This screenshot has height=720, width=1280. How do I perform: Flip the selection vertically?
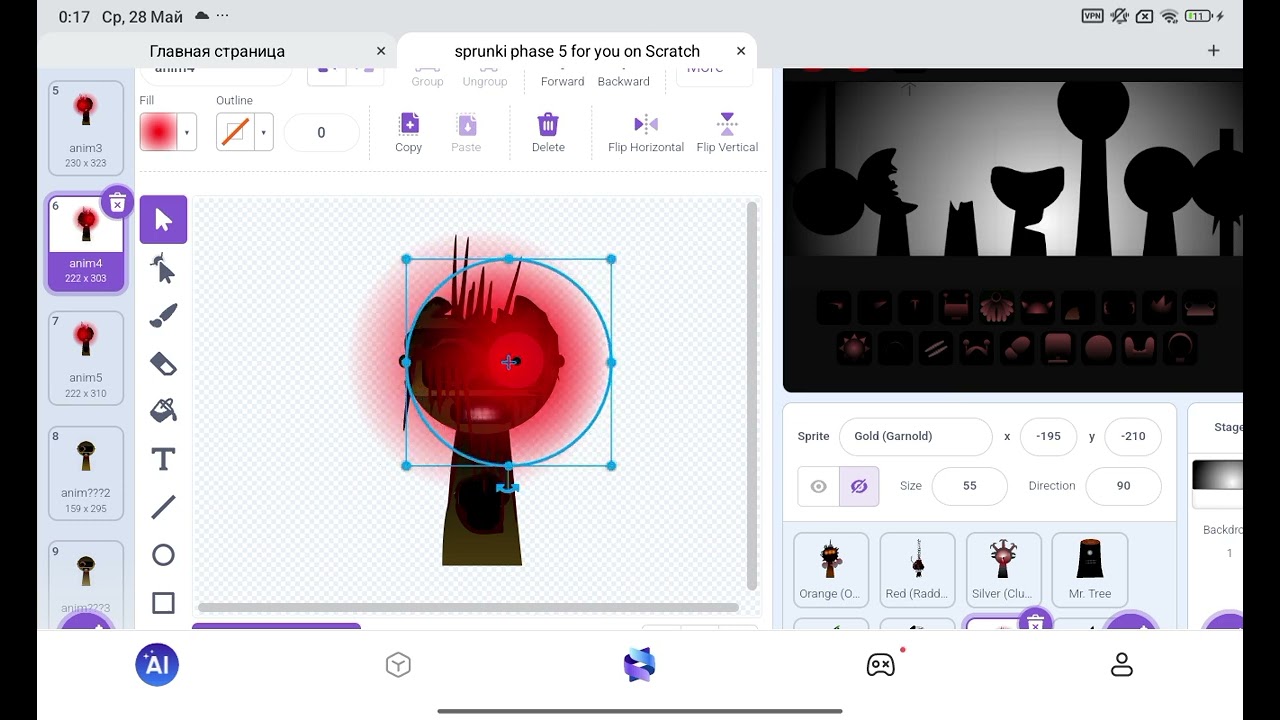coord(727,133)
